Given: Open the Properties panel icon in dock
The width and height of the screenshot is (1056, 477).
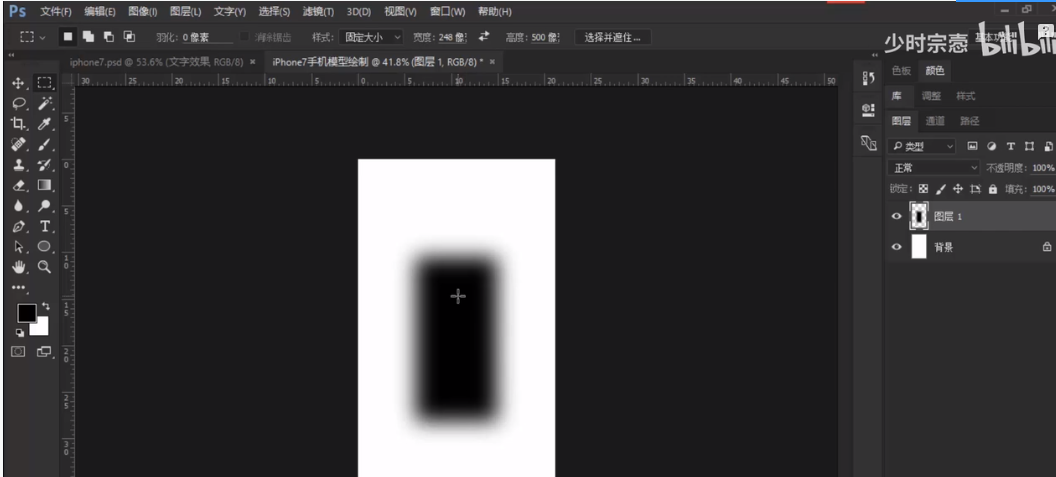Looking at the screenshot, I should [x=868, y=110].
